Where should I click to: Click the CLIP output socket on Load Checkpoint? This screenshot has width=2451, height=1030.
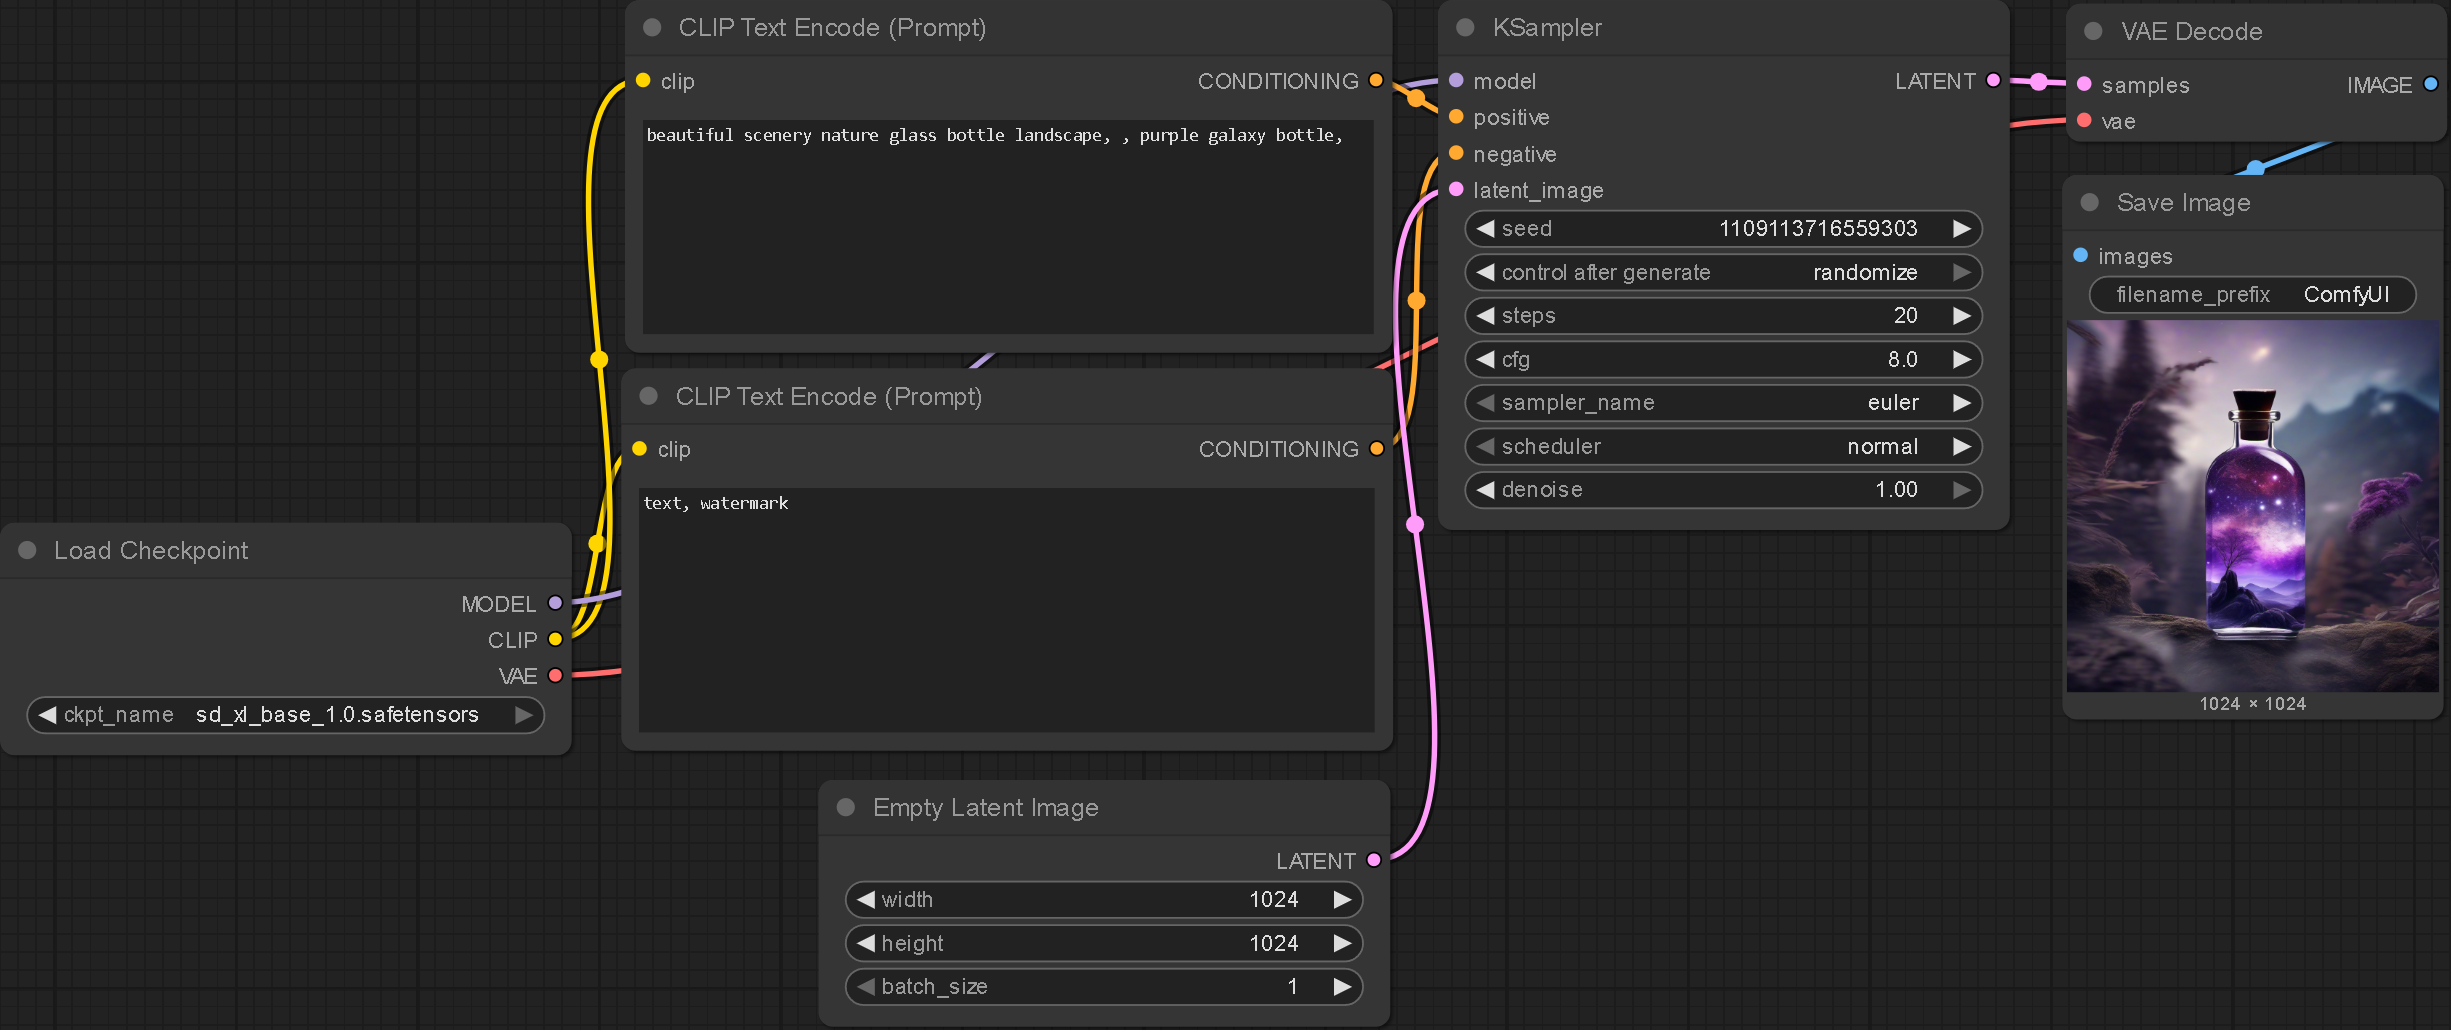pos(555,639)
